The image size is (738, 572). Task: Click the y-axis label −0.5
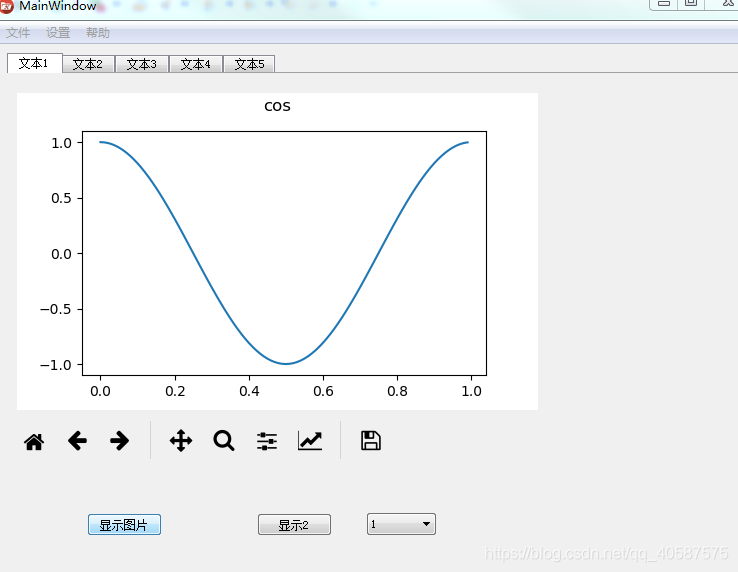[56, 309]
